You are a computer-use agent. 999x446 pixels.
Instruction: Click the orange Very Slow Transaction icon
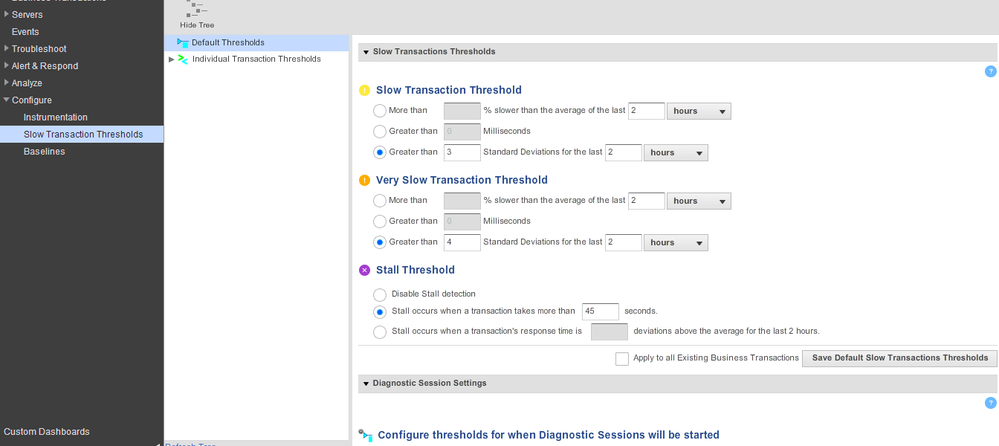coord(365,180)
